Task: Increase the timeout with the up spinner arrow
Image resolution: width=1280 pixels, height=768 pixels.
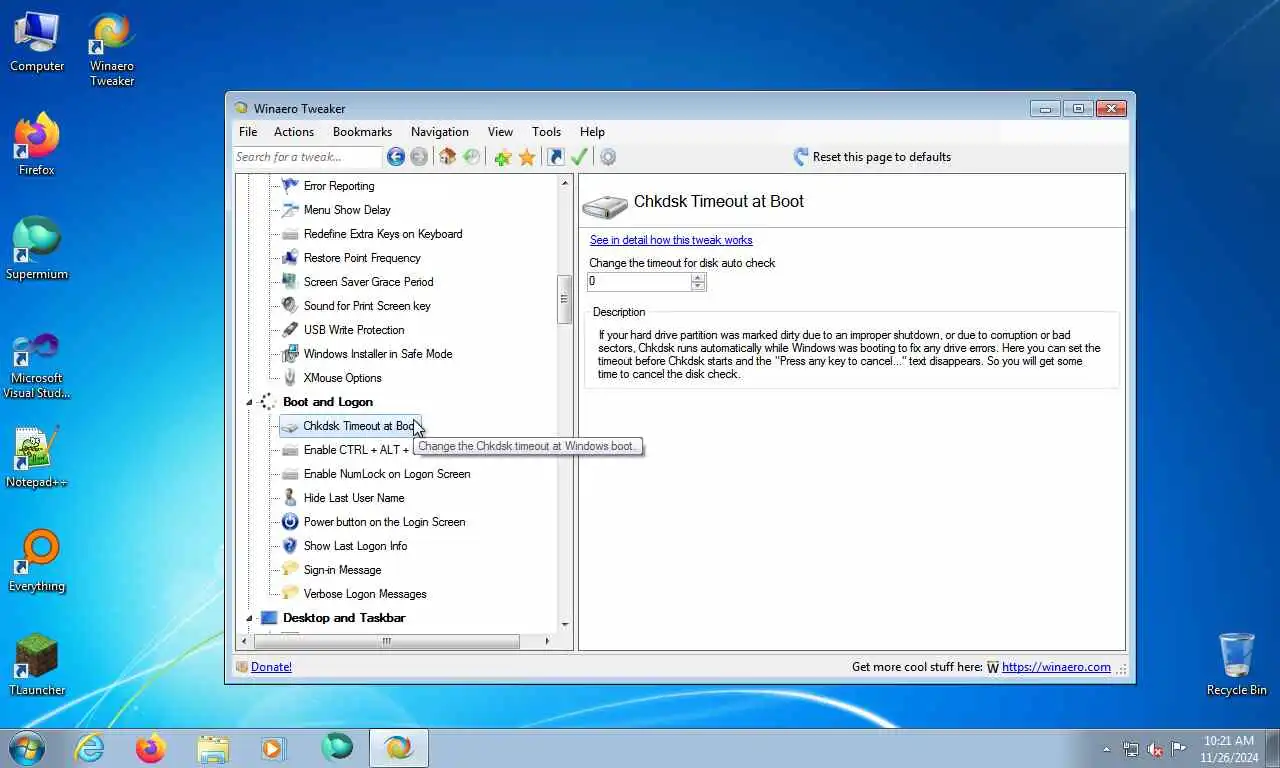Action: tap(698, 277)
